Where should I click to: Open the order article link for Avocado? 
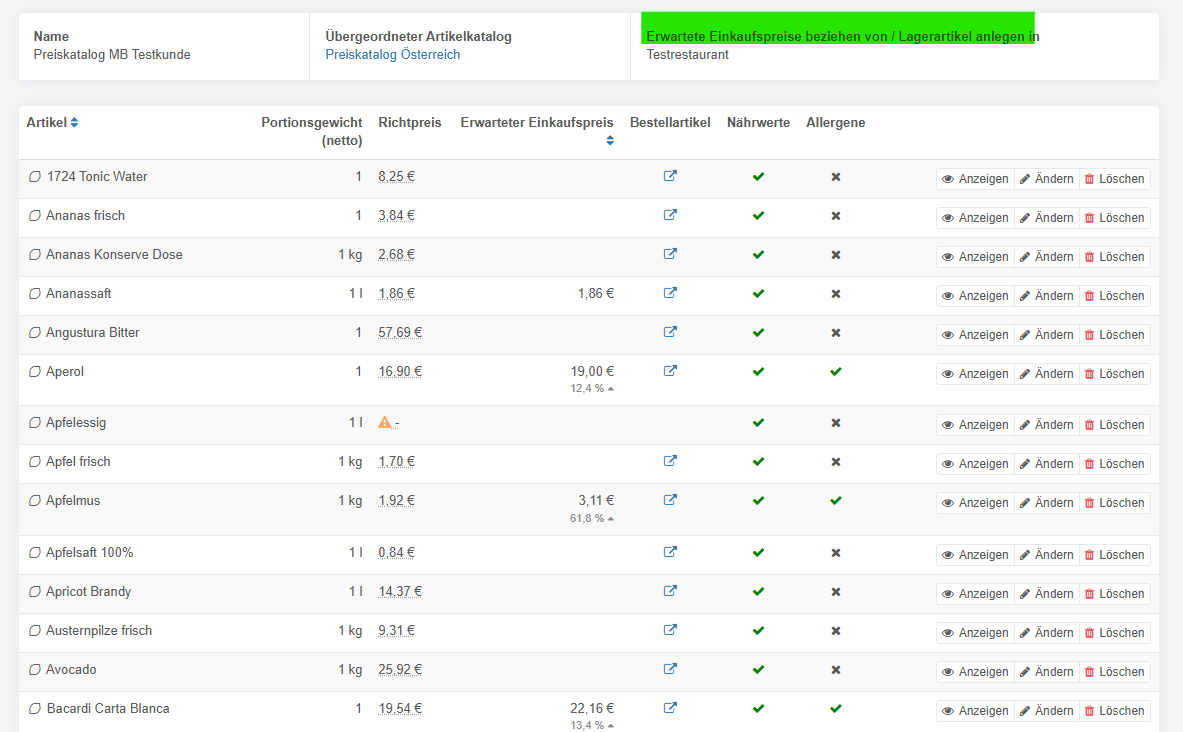click(x=670, y=669)
